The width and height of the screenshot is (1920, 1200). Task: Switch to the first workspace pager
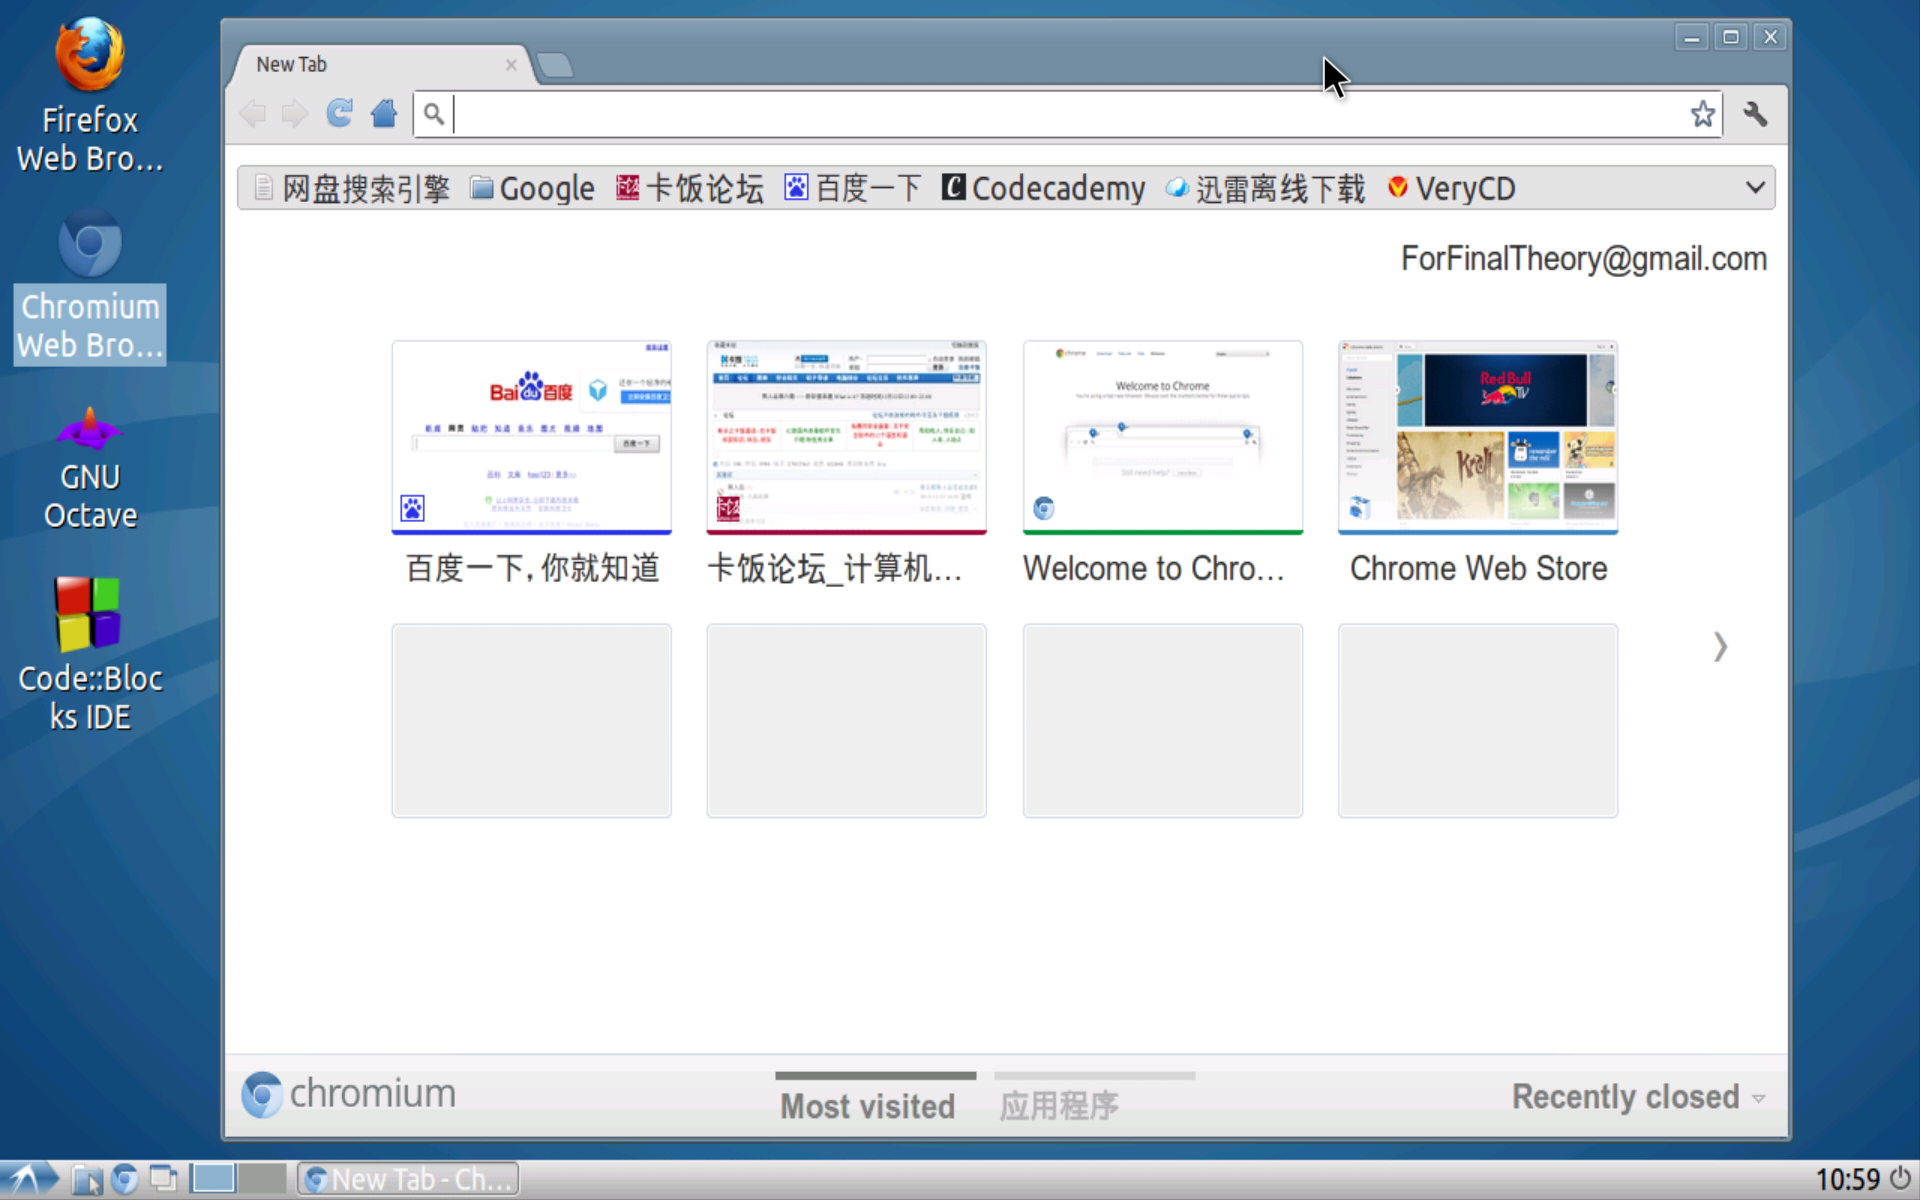213,1178
